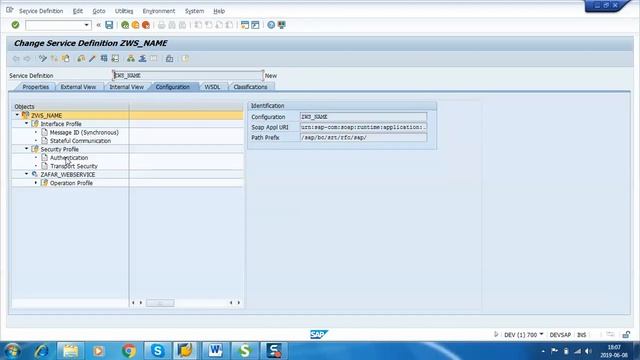The height and width of the screenshot is (360, 640).
Task: Click the Print icon in standard toolbar
Action: coord(162,25)
